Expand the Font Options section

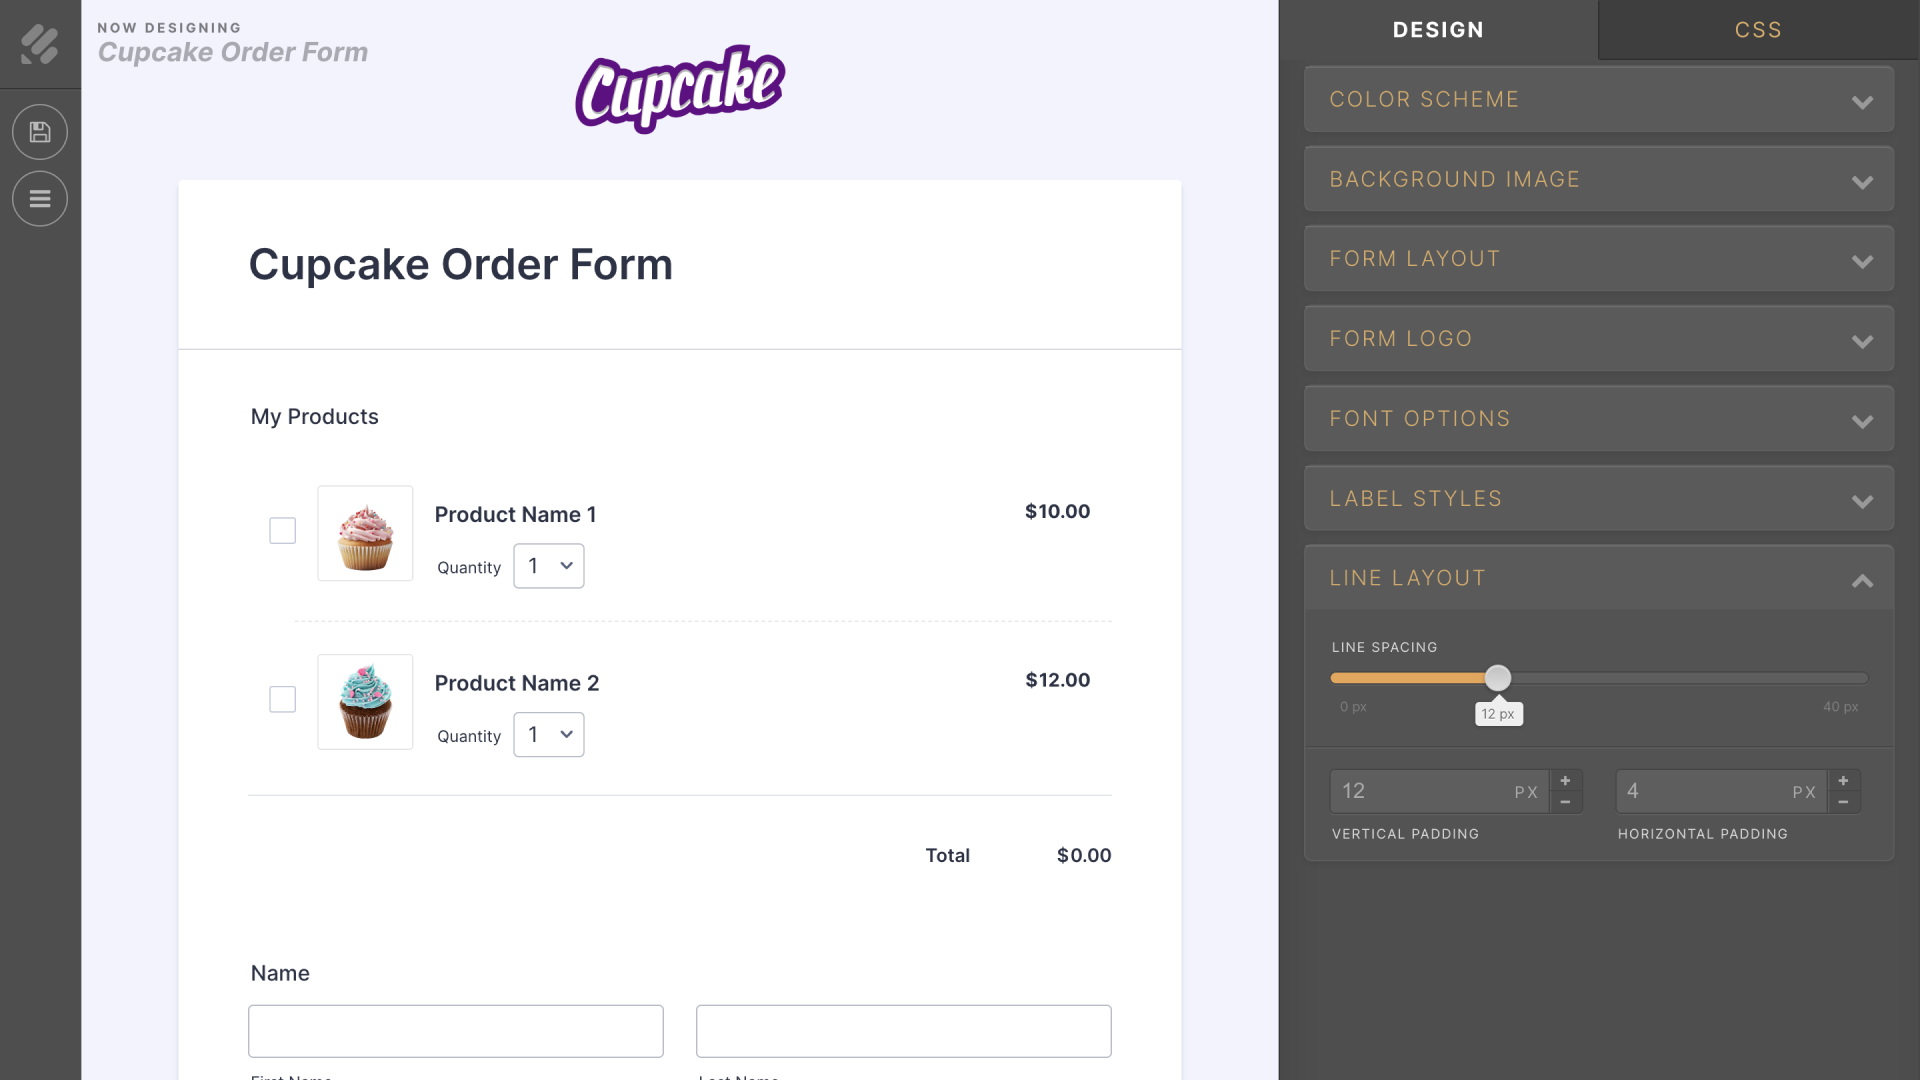pos(1598,419)
